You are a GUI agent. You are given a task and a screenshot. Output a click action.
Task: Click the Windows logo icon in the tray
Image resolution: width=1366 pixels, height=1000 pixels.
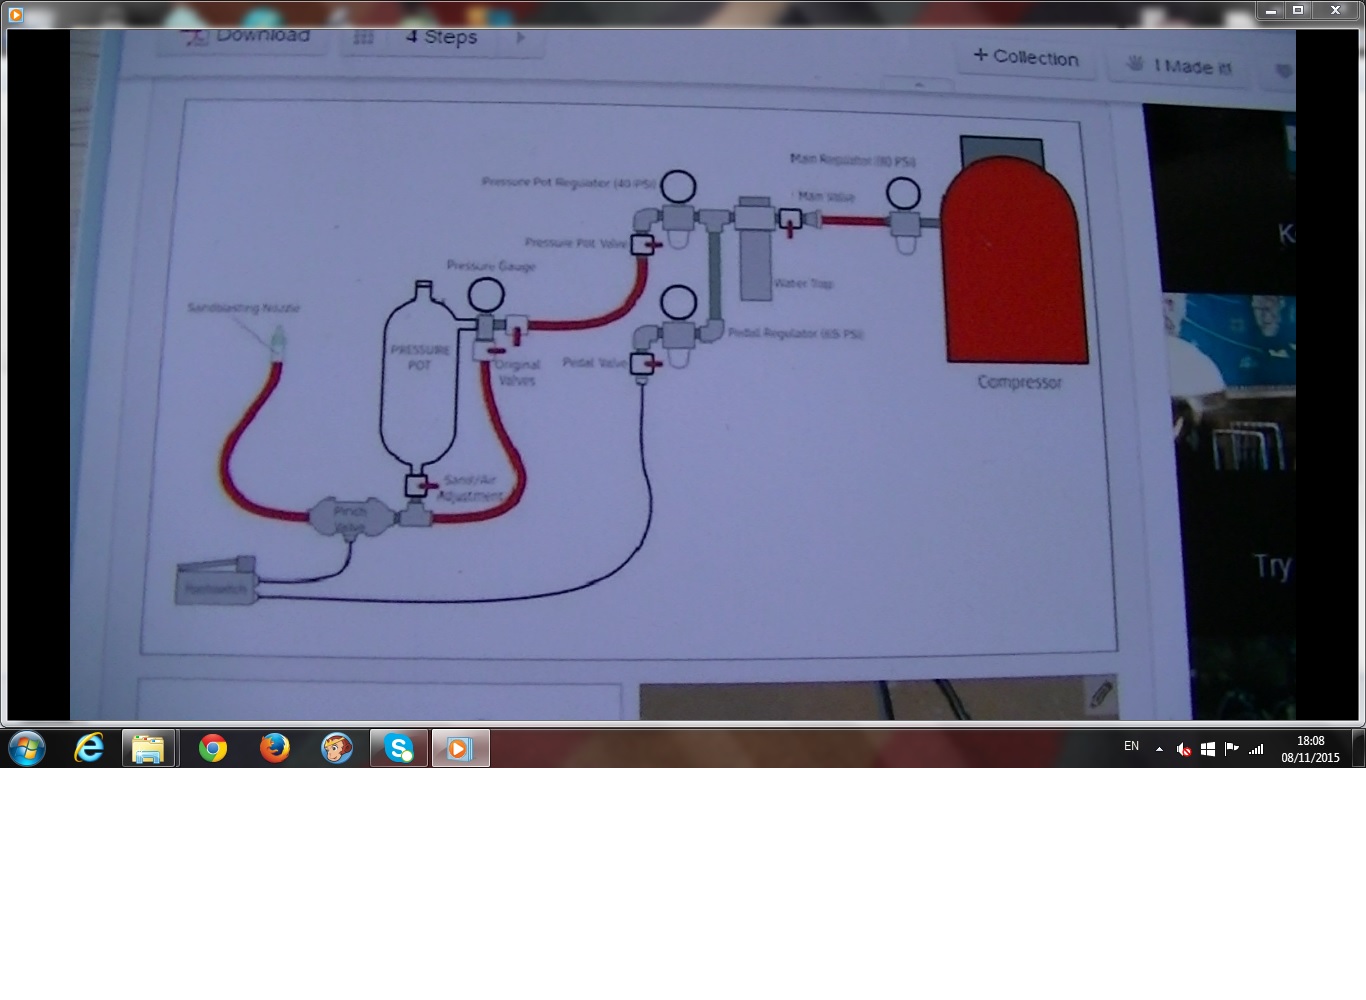pos(1208,749)
